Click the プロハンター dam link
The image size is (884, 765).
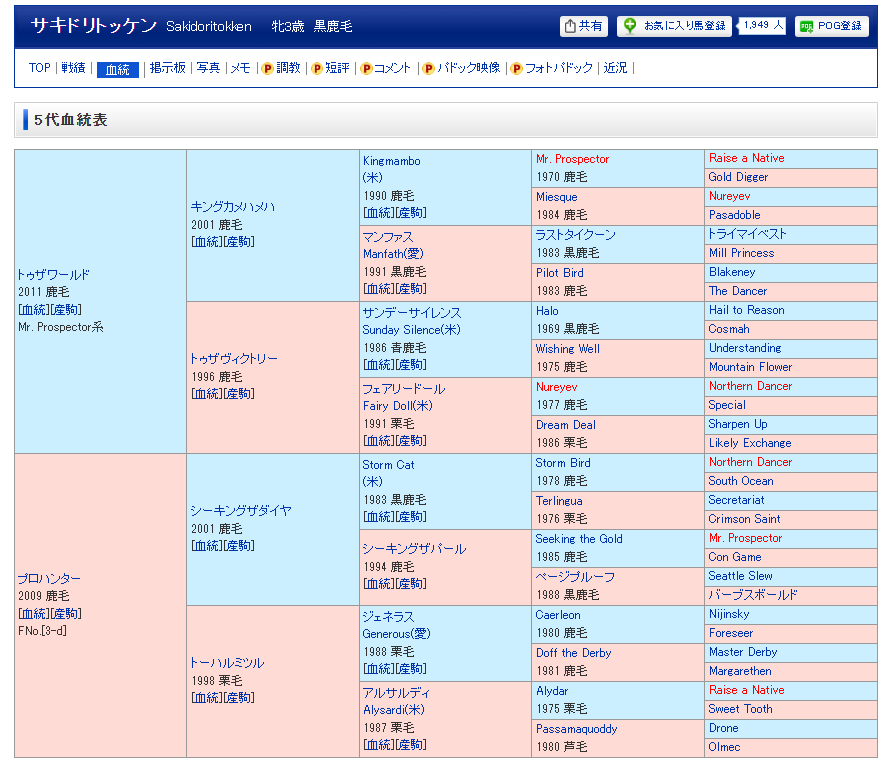(49, 578)
